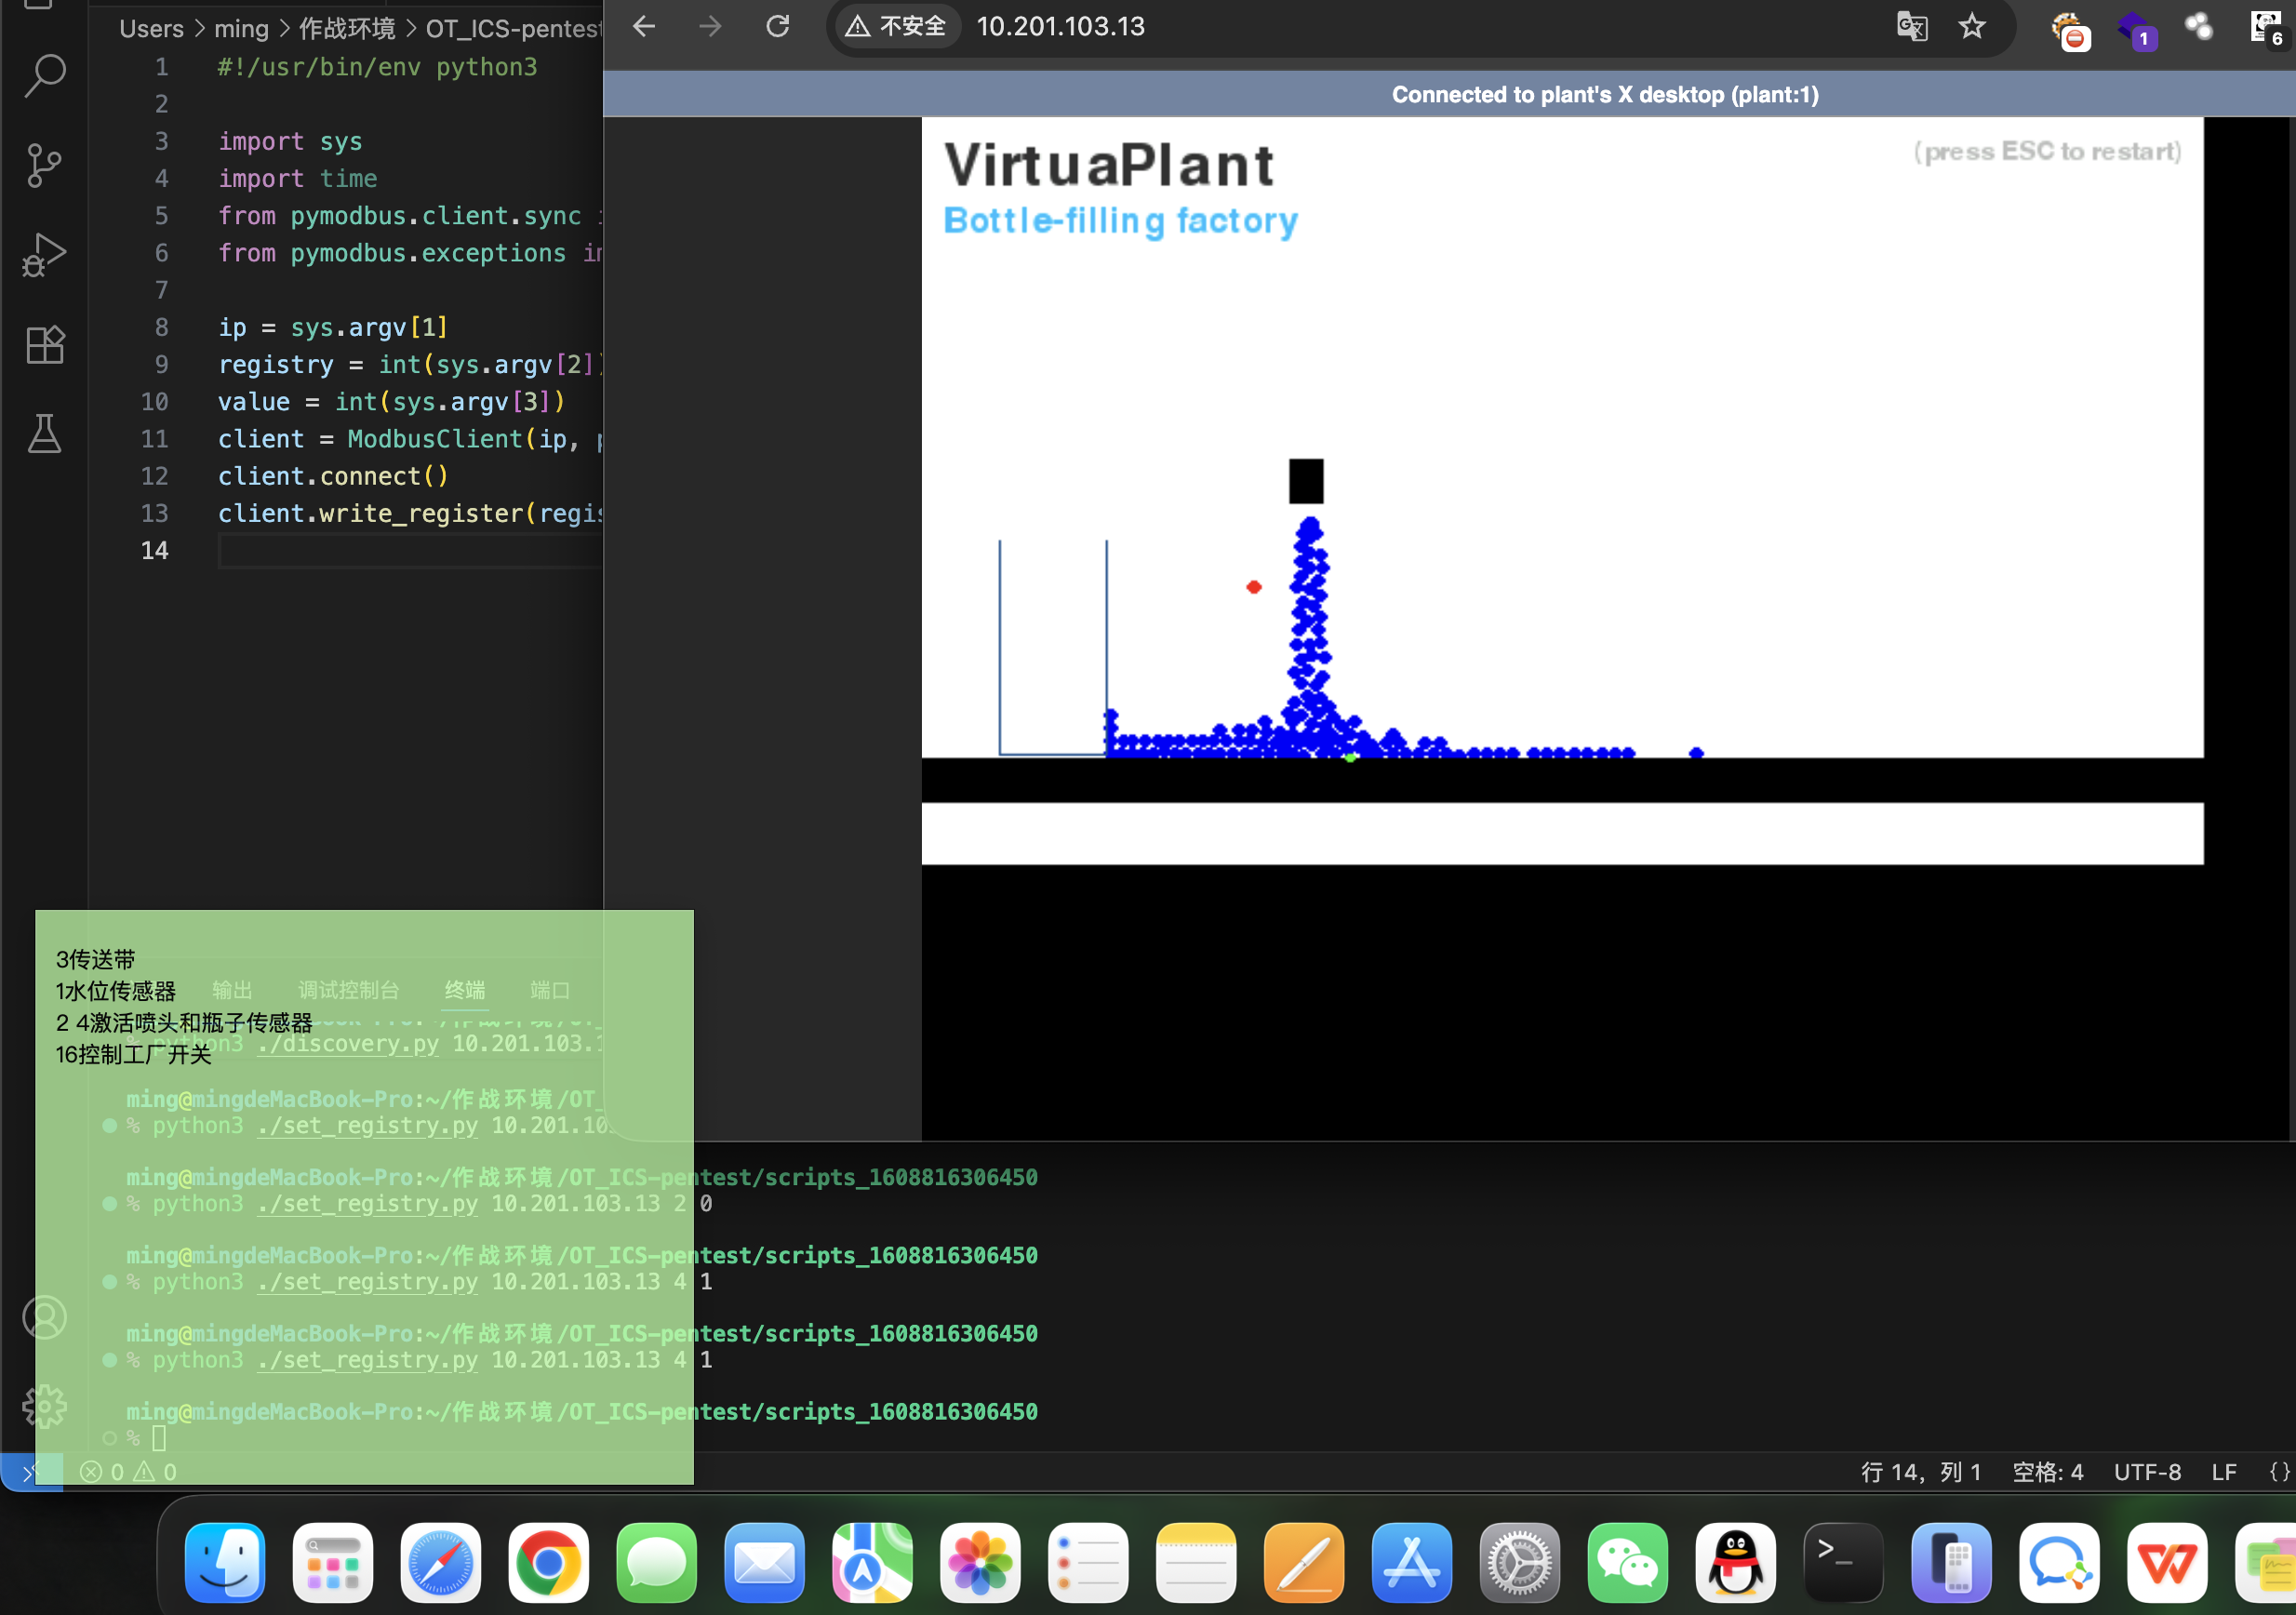
Task: Open the Run and Debug view
Action: [44, 254]
